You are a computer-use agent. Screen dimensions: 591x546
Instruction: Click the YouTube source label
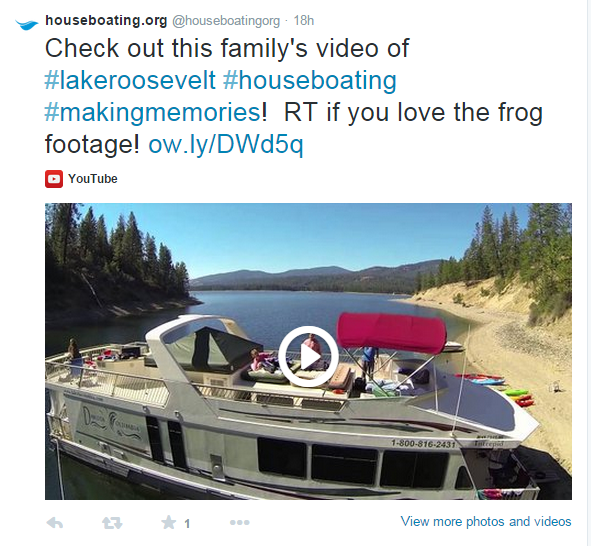pos(93,179)
